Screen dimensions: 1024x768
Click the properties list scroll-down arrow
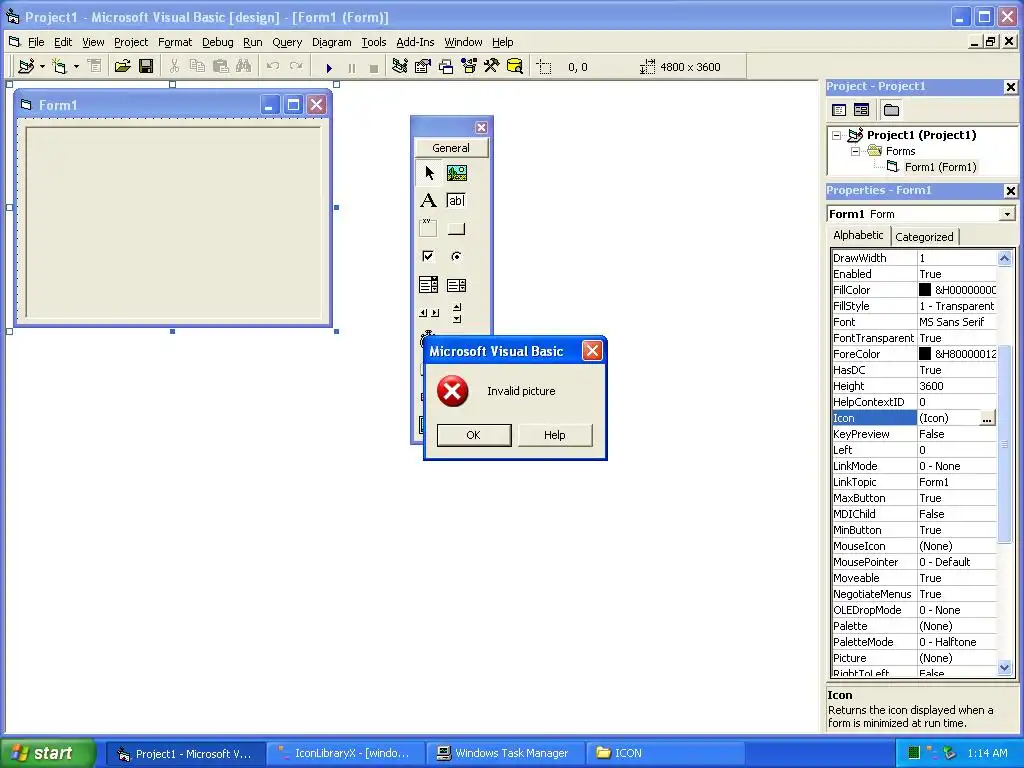(x=1004, y=667)
